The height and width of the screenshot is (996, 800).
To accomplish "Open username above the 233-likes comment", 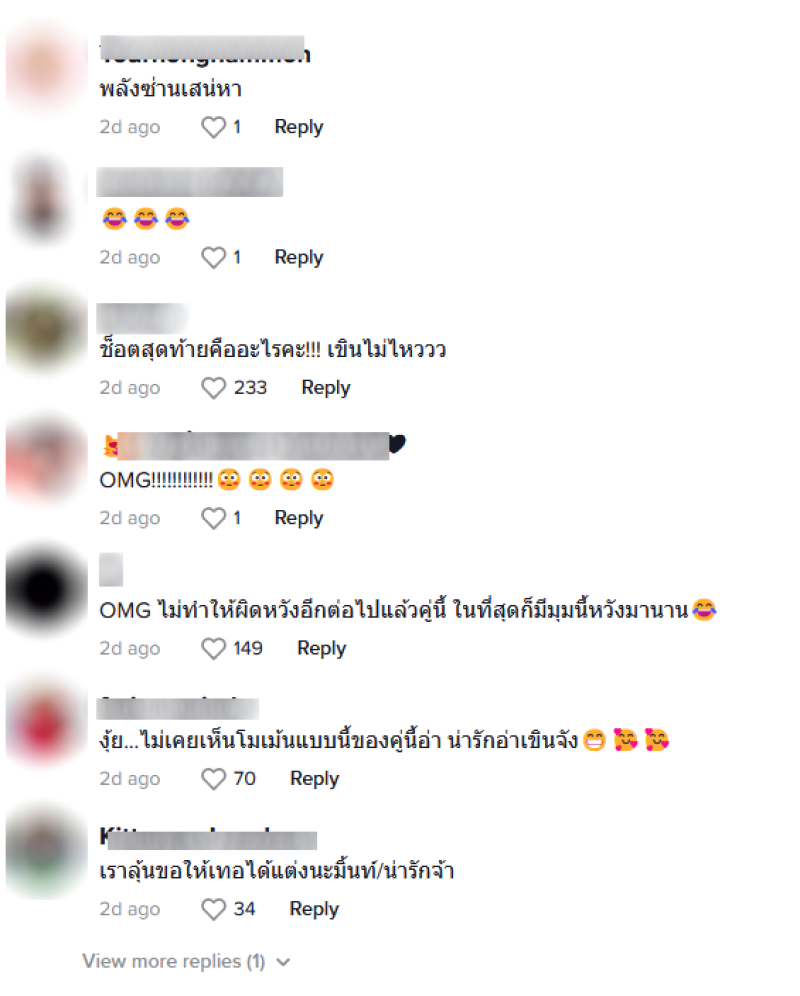I will click(x=142, y=318).
